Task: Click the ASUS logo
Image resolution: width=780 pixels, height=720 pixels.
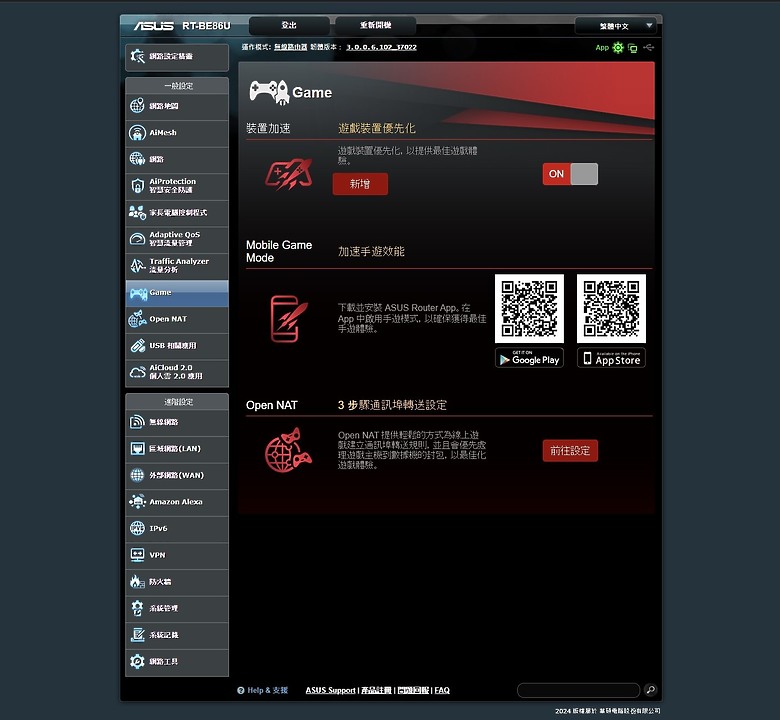Action: coord(154,26)
